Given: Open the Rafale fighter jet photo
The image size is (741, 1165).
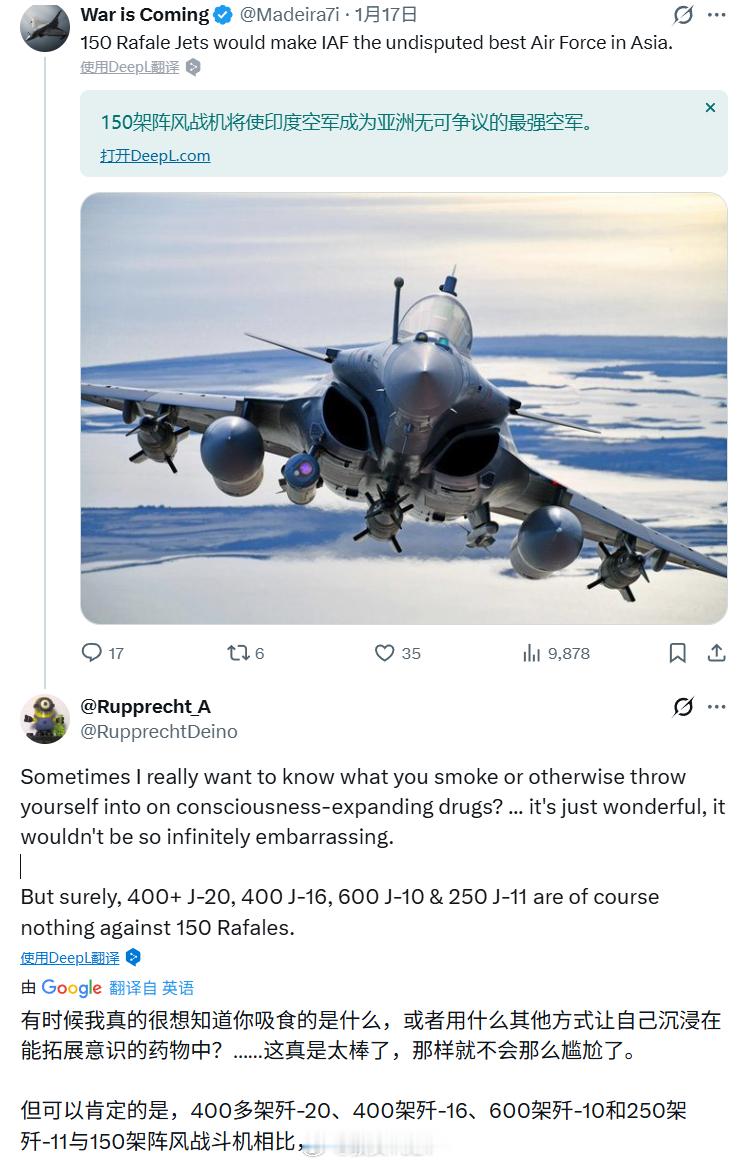Looking at the screenshot, I should pos(404,408).
